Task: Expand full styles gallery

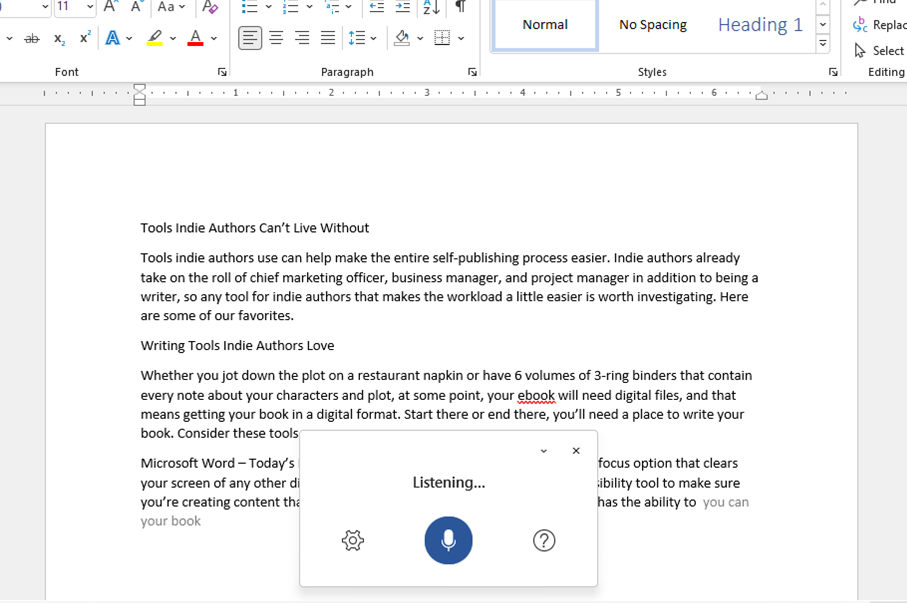Action: [823, 43]
